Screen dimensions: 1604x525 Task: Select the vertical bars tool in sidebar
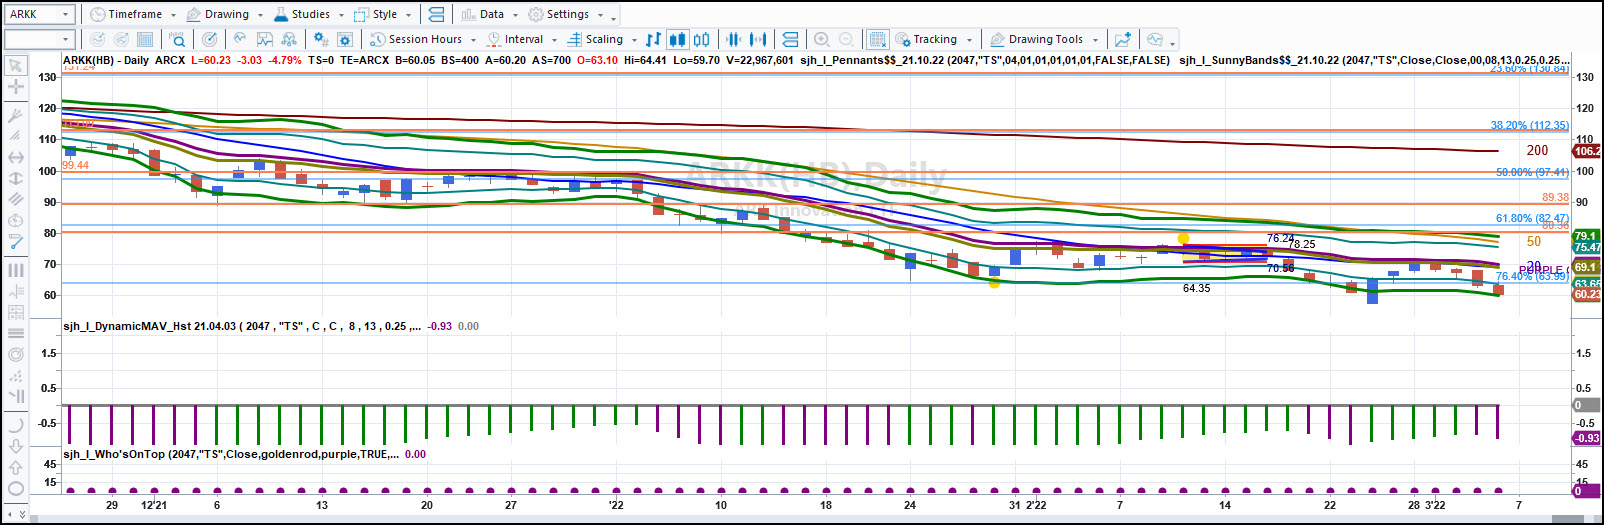click(16, 269)
